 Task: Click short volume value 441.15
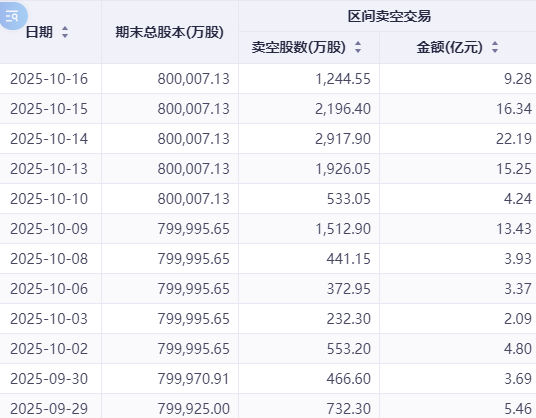pyautogui.click(x=349, y=259)
